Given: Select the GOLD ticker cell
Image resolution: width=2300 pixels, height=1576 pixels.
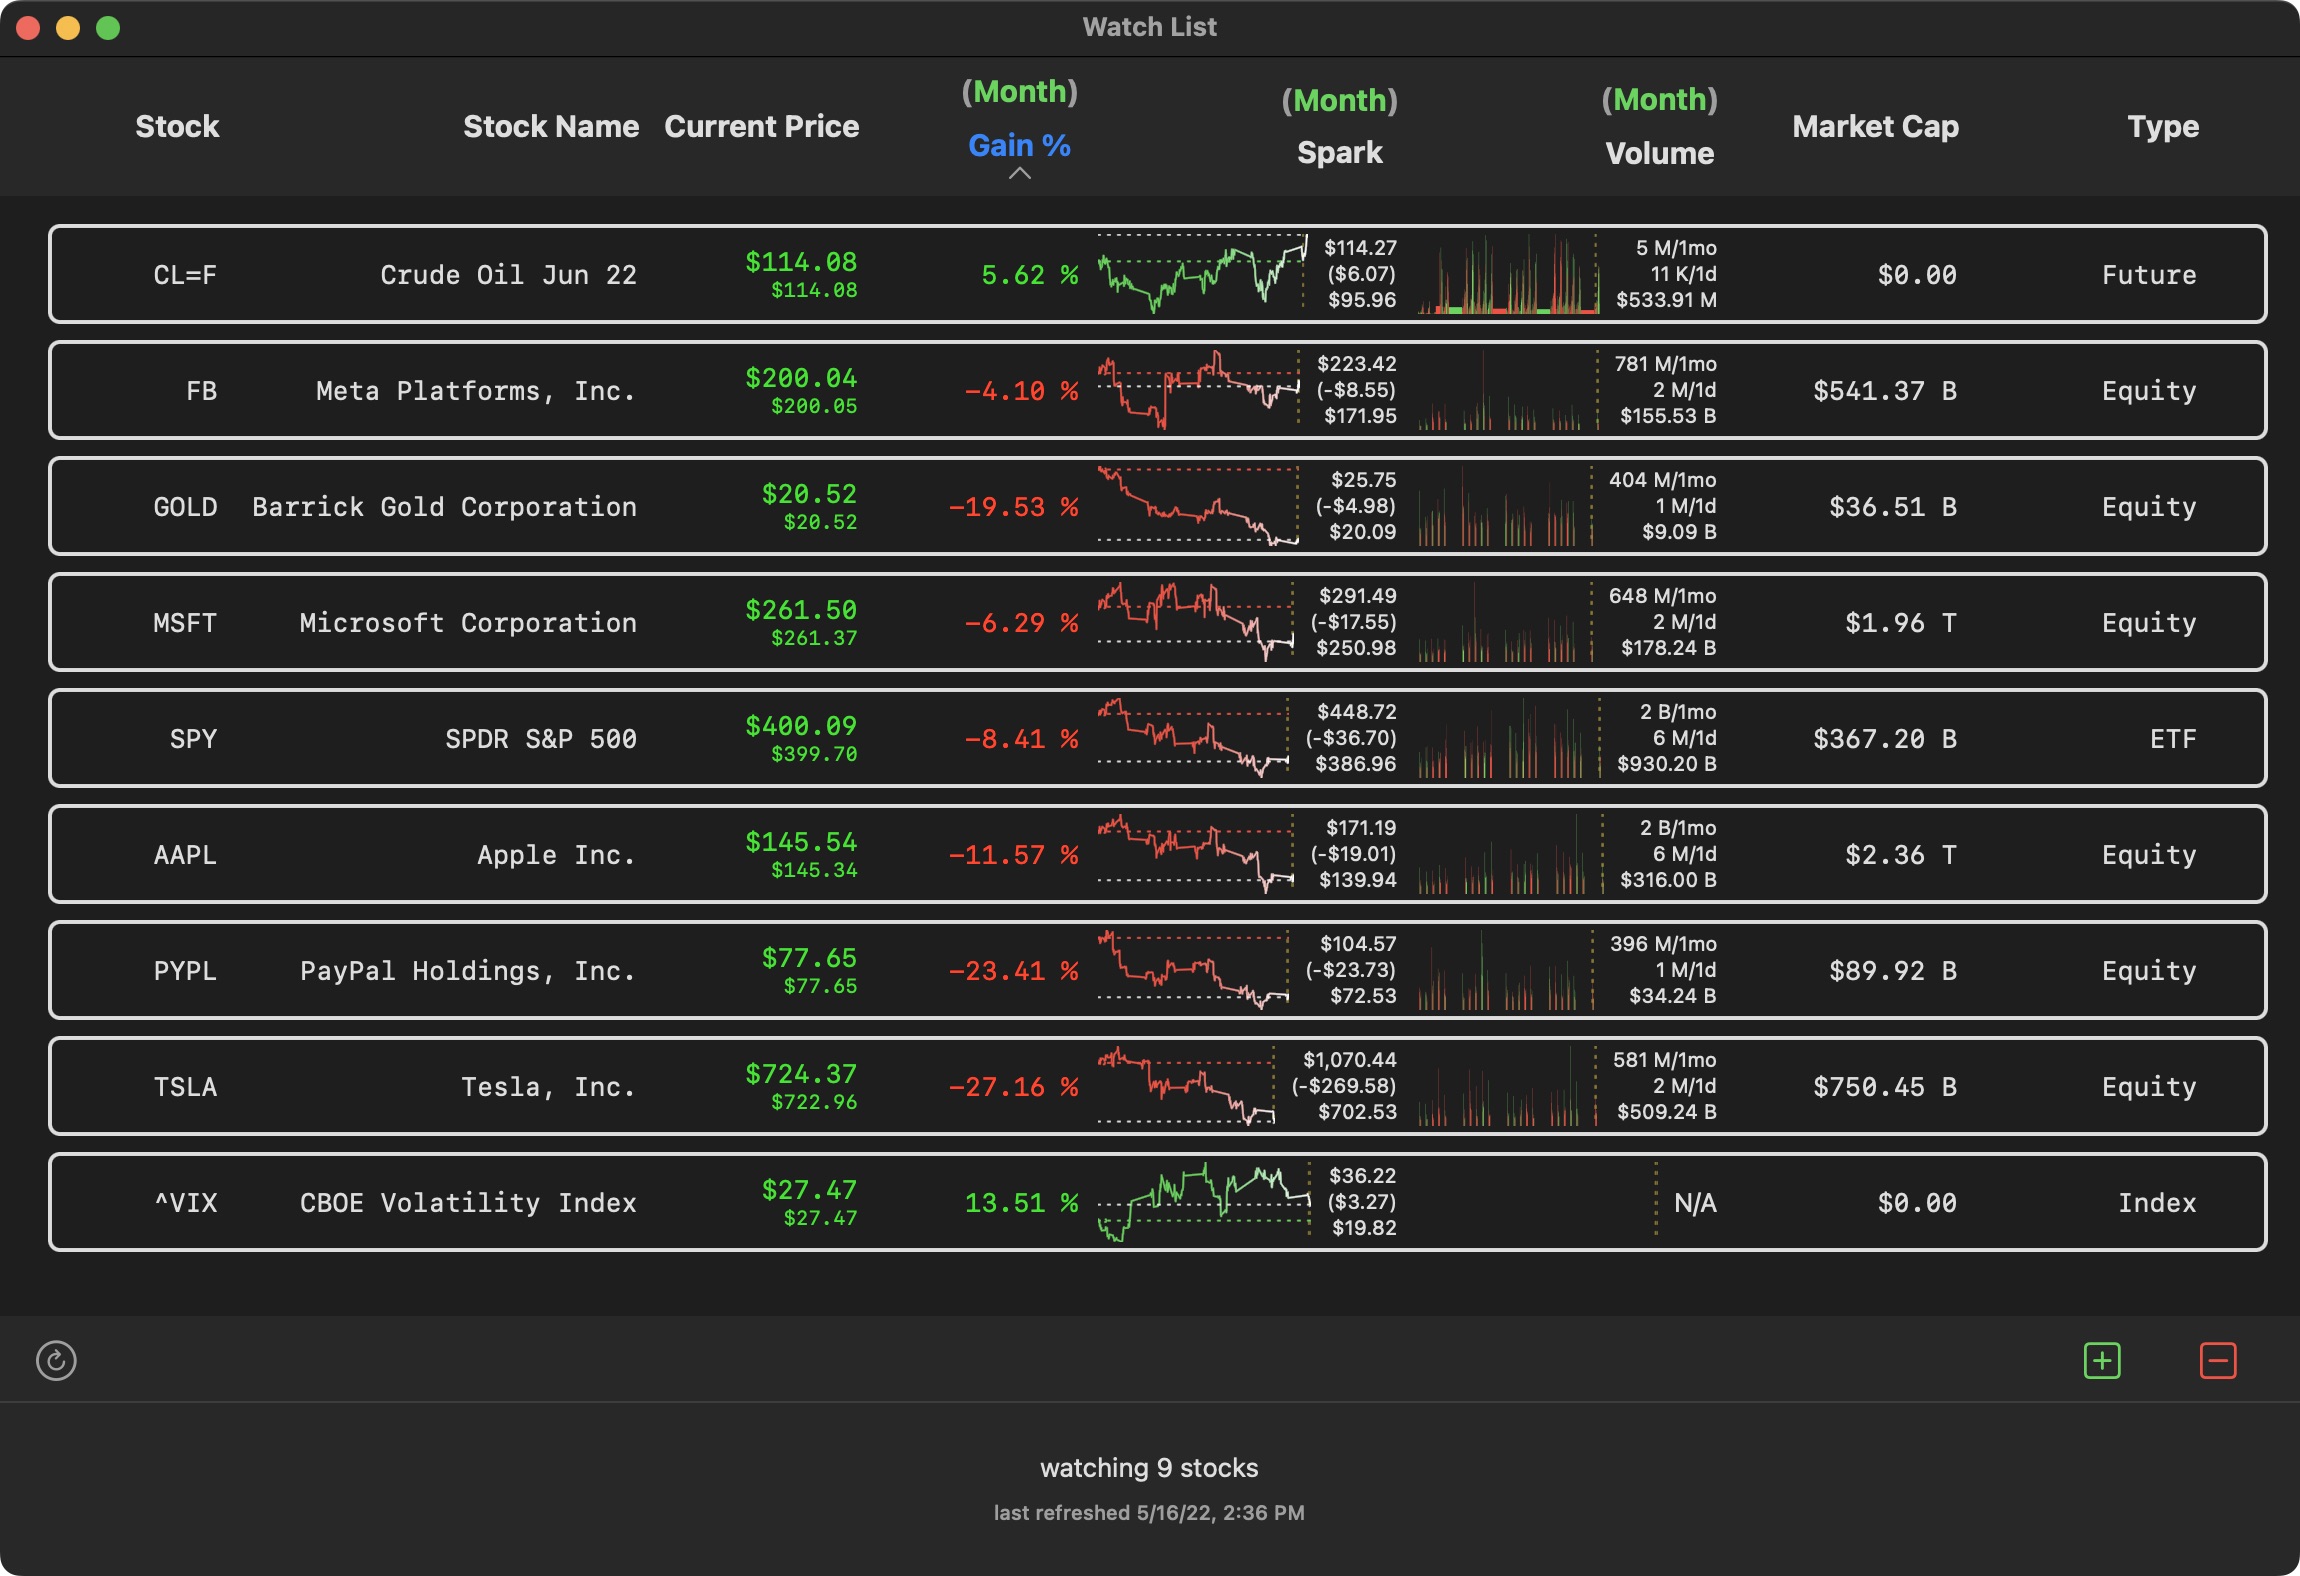Looking at the screenshot, I should (x=185, y=507).
